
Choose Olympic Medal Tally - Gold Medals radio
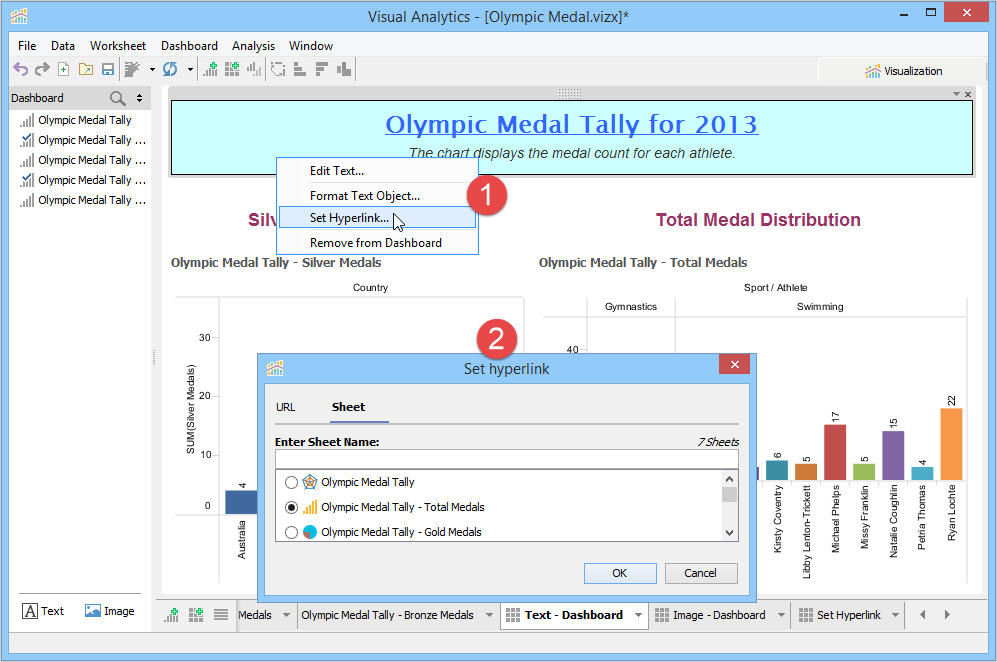coord(291,532)
